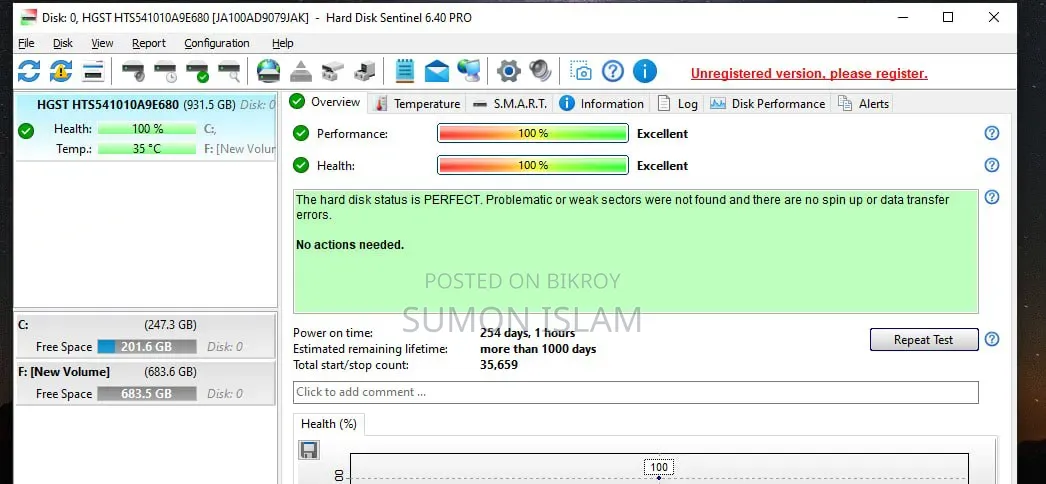Click left panel Temp 35 °C bar
Screen dimensions: 1046x484
coord(147,149)
